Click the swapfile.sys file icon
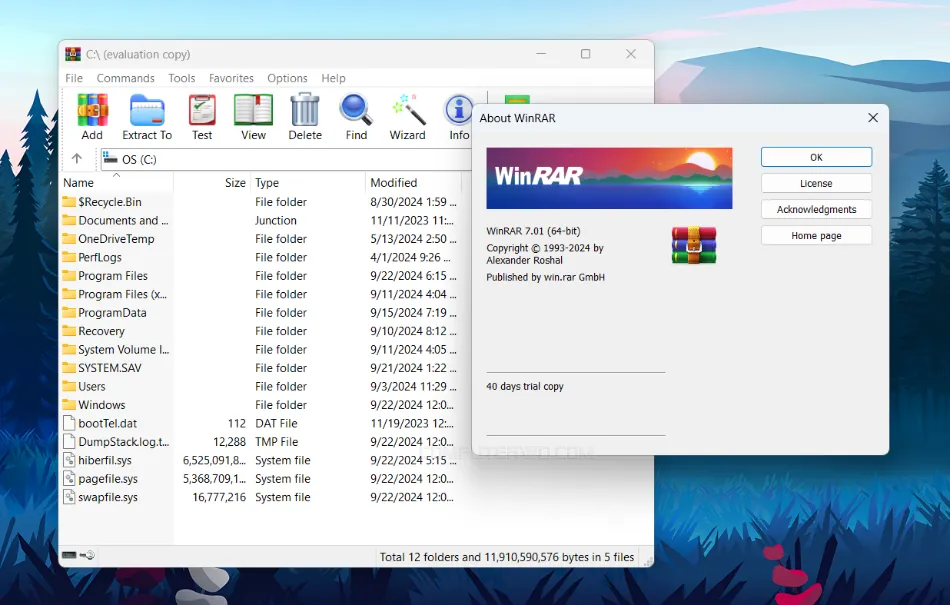Viewport: 950px width, 605px height. point(69,497)
